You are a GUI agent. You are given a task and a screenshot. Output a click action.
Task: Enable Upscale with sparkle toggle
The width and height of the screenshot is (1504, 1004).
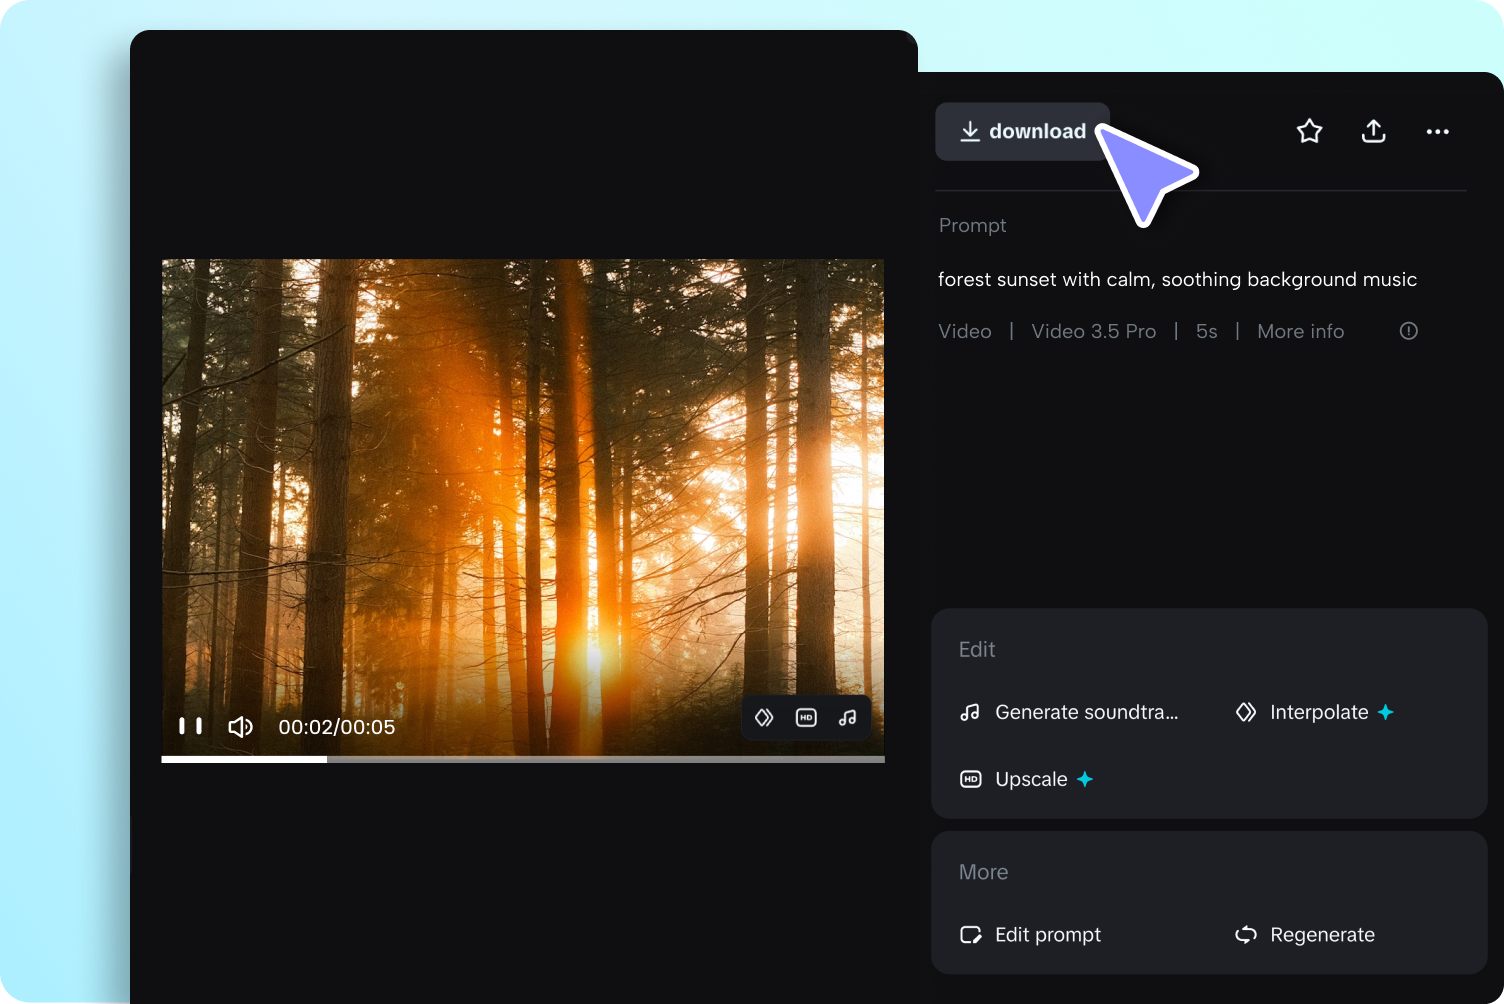click(1084, 779)
